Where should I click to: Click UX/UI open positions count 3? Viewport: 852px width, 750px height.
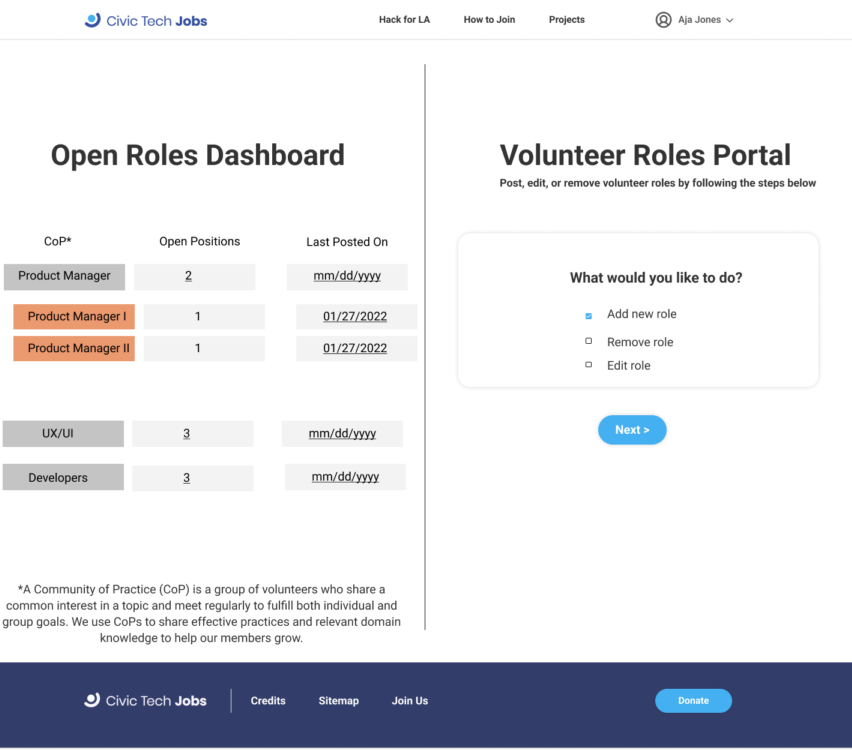coord(186,434)
